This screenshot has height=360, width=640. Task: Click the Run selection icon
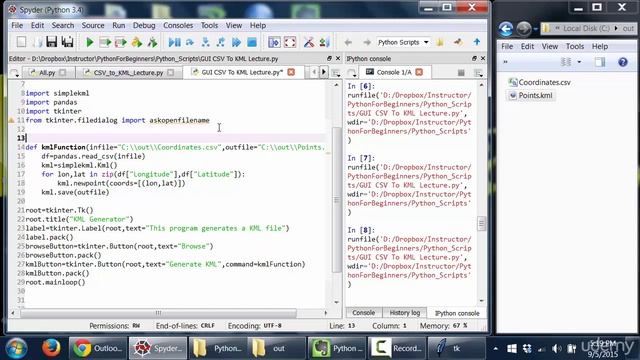(137, 42)
